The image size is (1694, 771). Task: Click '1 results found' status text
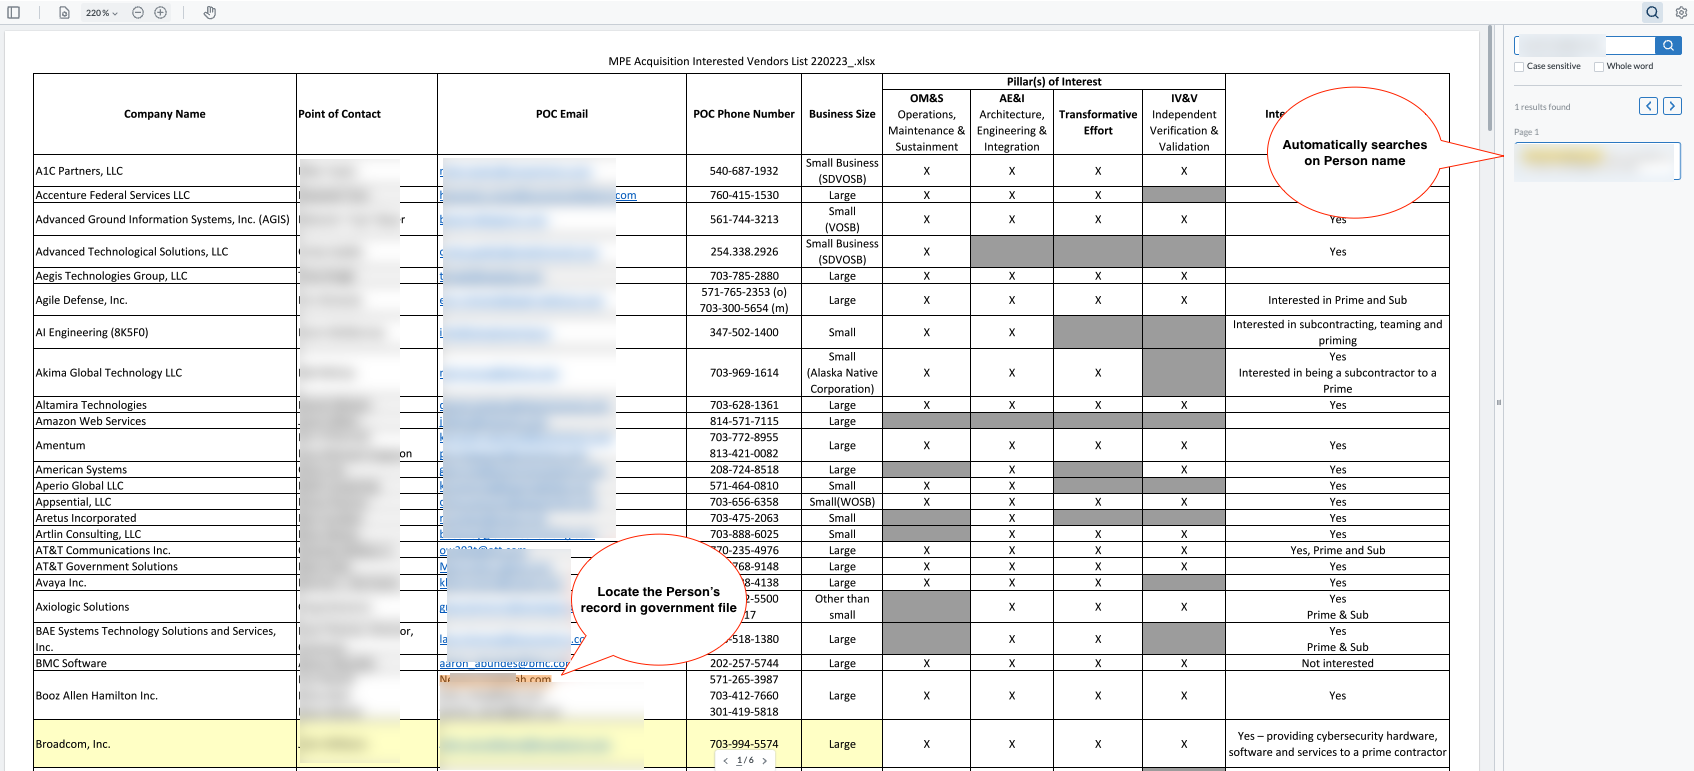click(x=1542, y=107)
